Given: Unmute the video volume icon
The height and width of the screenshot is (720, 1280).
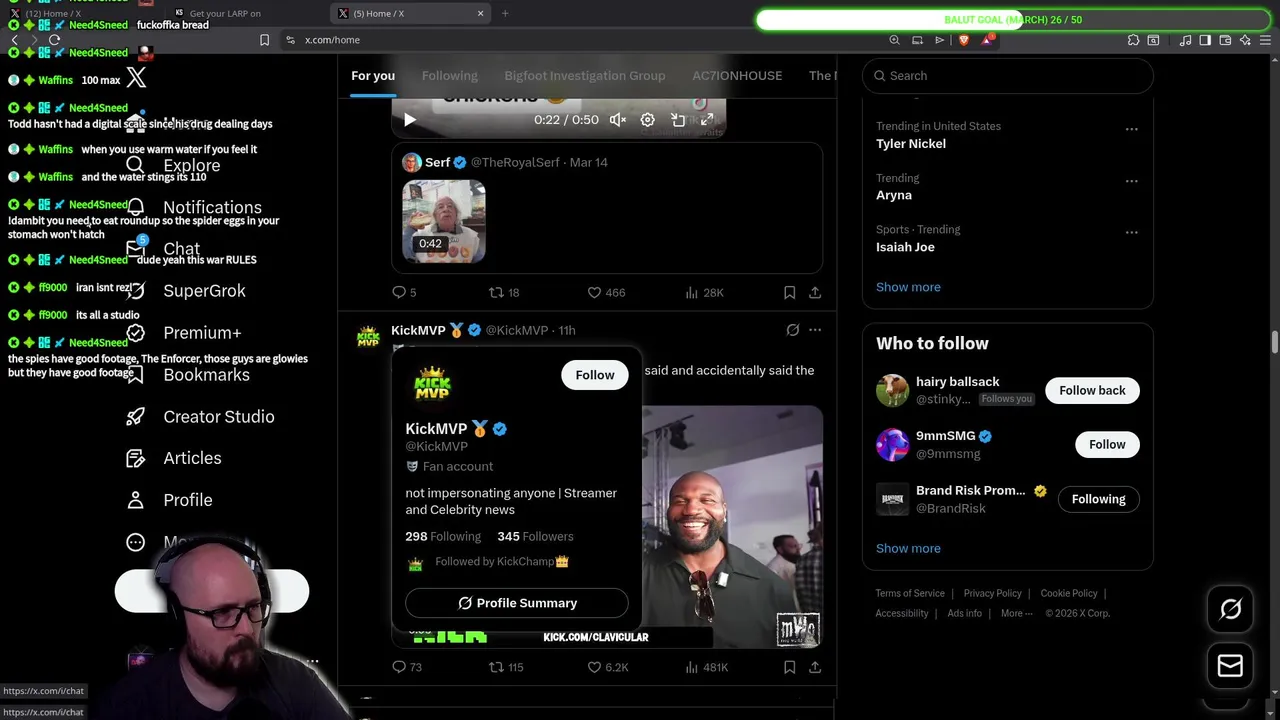Looking at the screenshot, I should coord(618,120).
